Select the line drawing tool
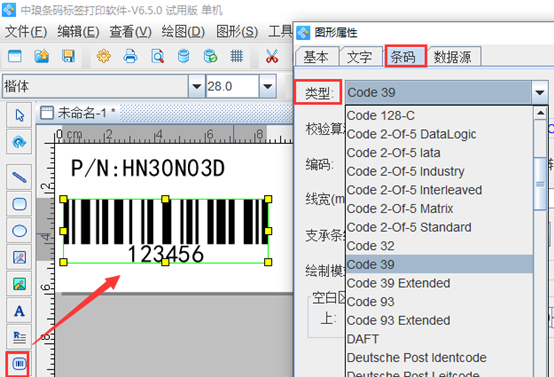 (x=19, y=177)
